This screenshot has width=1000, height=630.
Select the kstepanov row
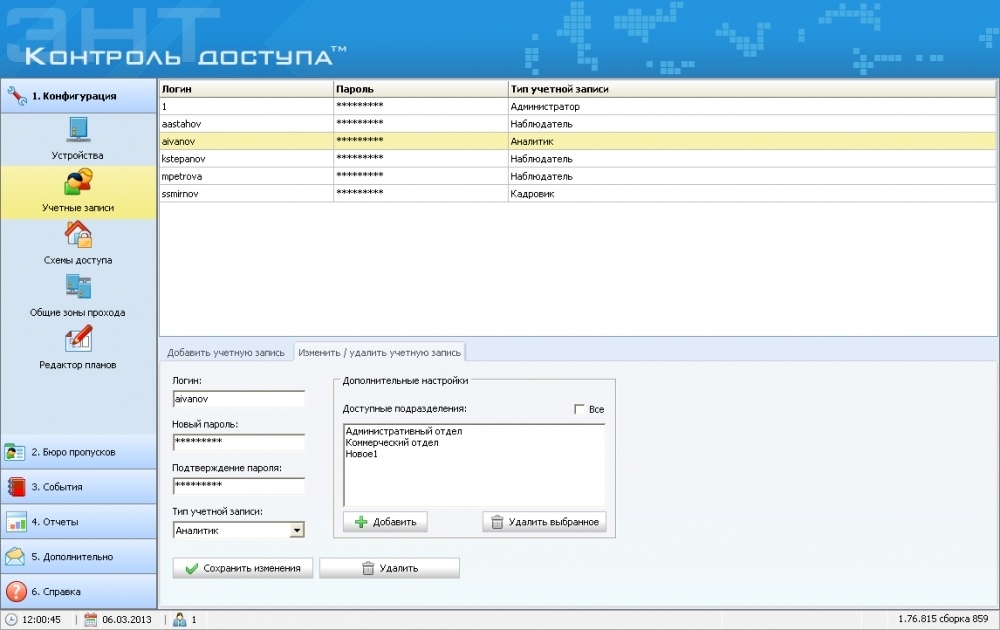(577, 159)
